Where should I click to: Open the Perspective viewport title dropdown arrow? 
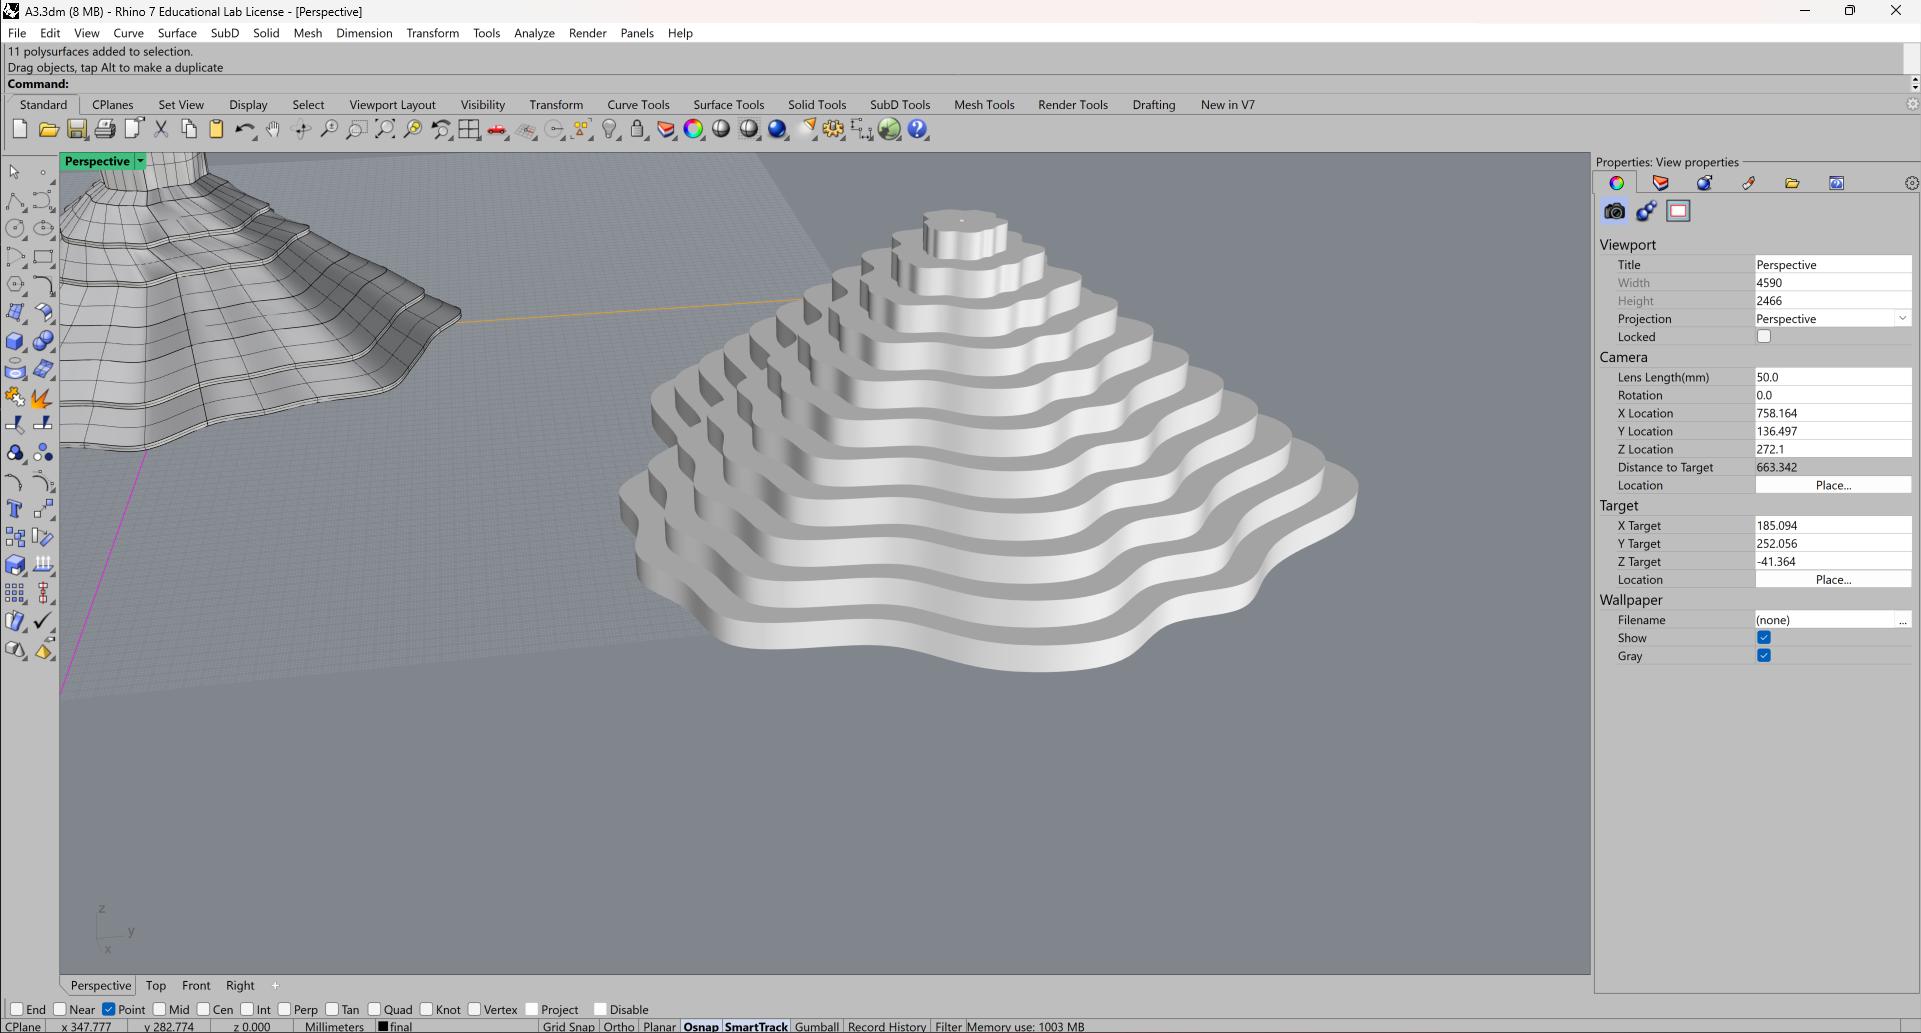141,161
